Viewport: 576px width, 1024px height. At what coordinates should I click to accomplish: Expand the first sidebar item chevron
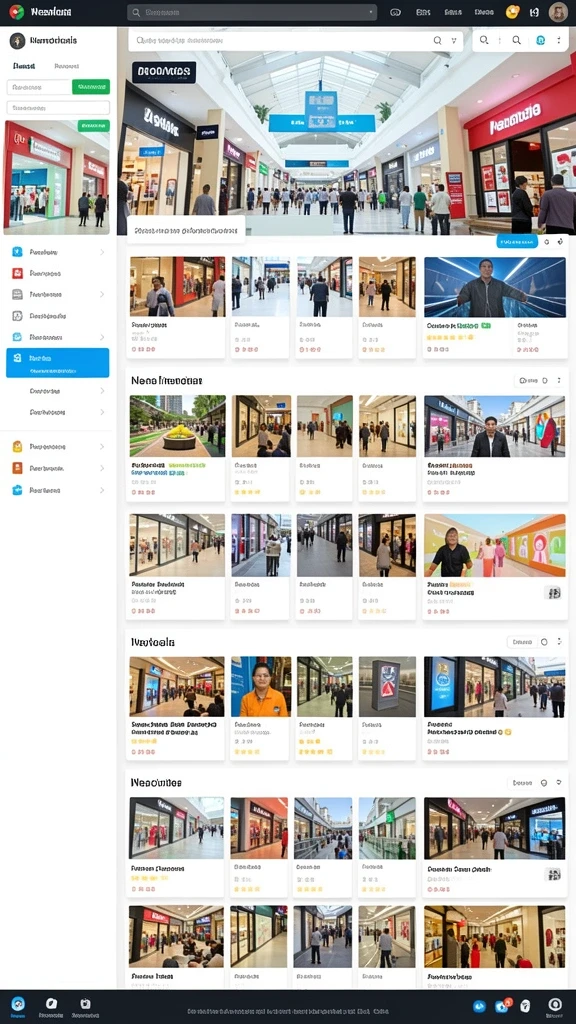point(102,252)
